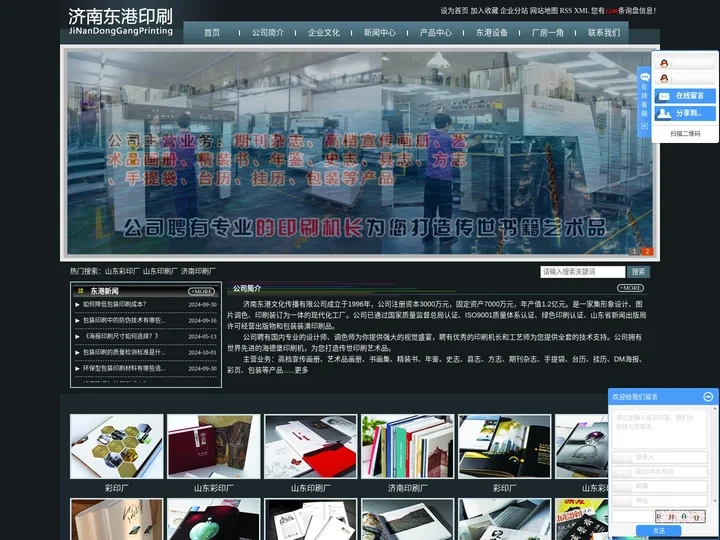The width and height of the screenshot is (720, 540).
Task: Open the XML sitemap link
Action: tap(581, 11)
